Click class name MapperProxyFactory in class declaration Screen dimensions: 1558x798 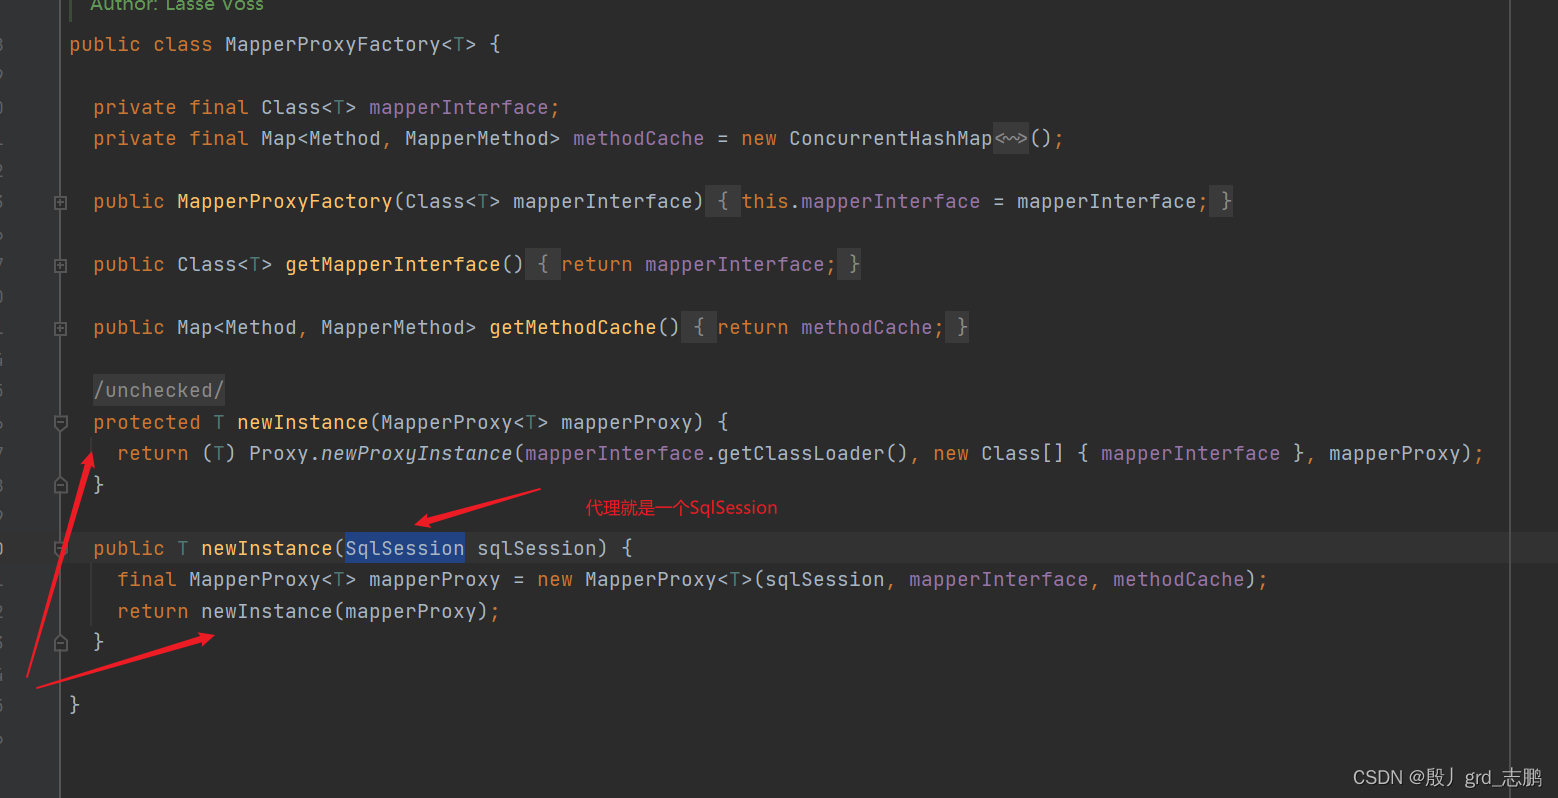click(x=333, y=44)
